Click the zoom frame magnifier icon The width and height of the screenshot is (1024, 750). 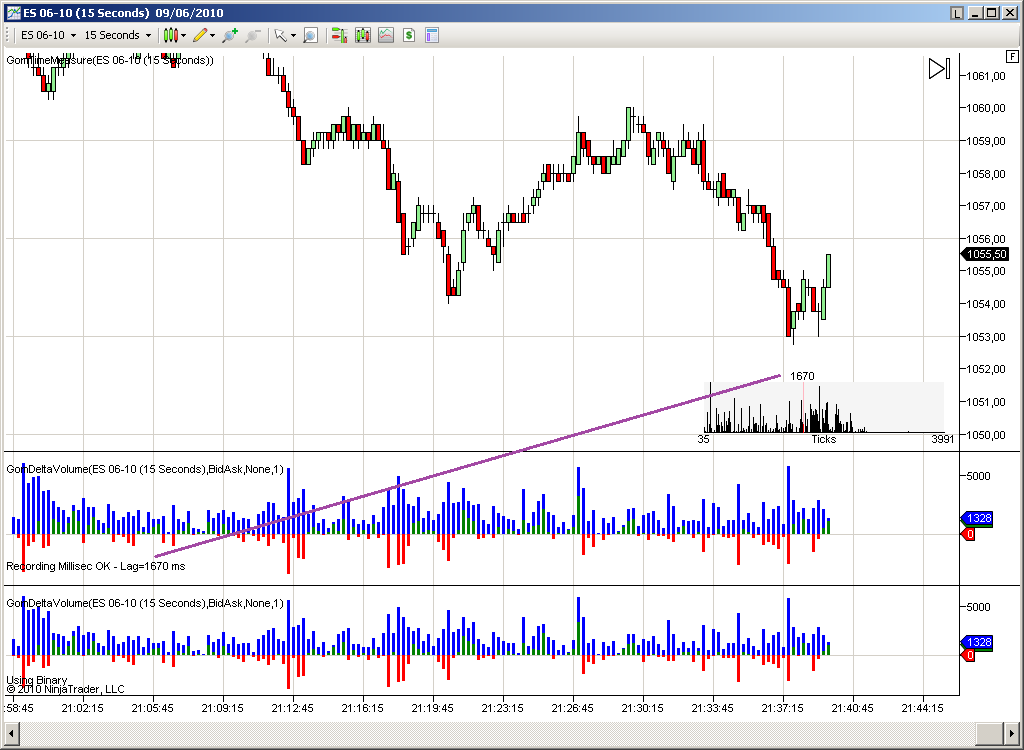pos(311,35)
